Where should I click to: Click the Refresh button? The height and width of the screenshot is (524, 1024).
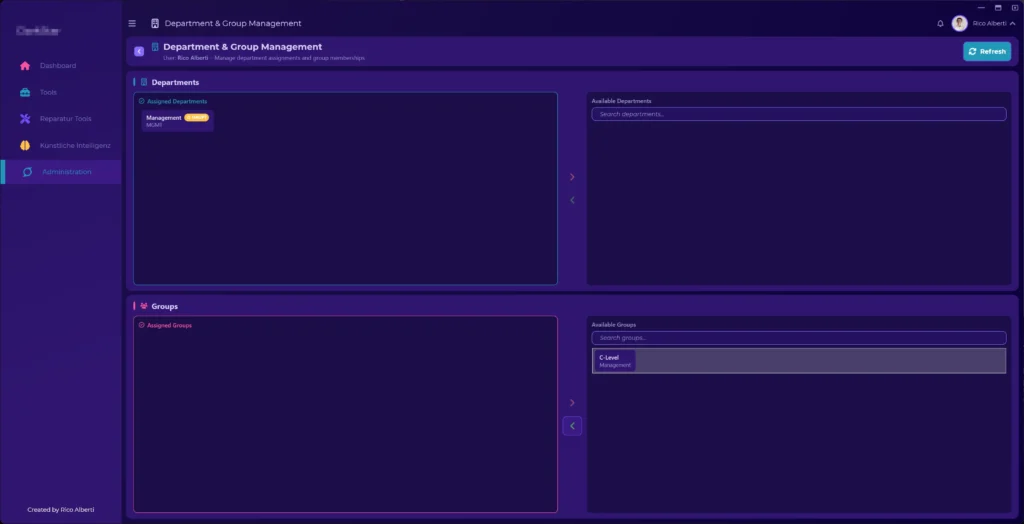[x=987, y=52]
